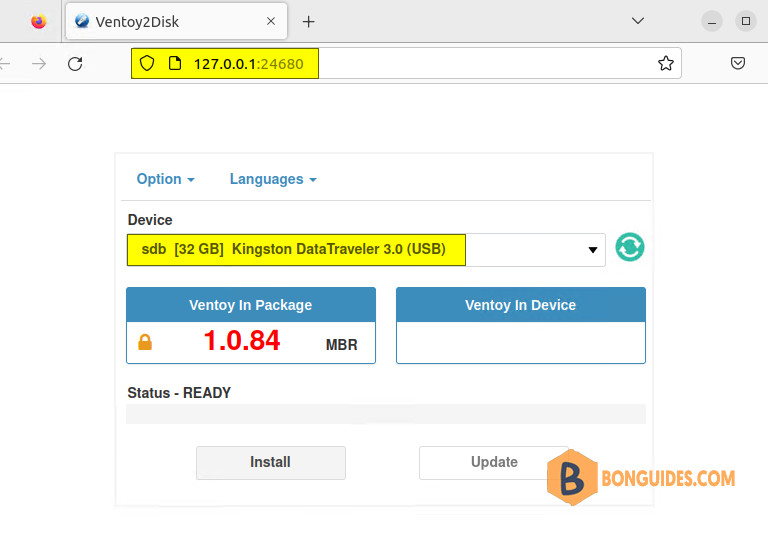Click the shield tracking protection icon

pos(147,63)
